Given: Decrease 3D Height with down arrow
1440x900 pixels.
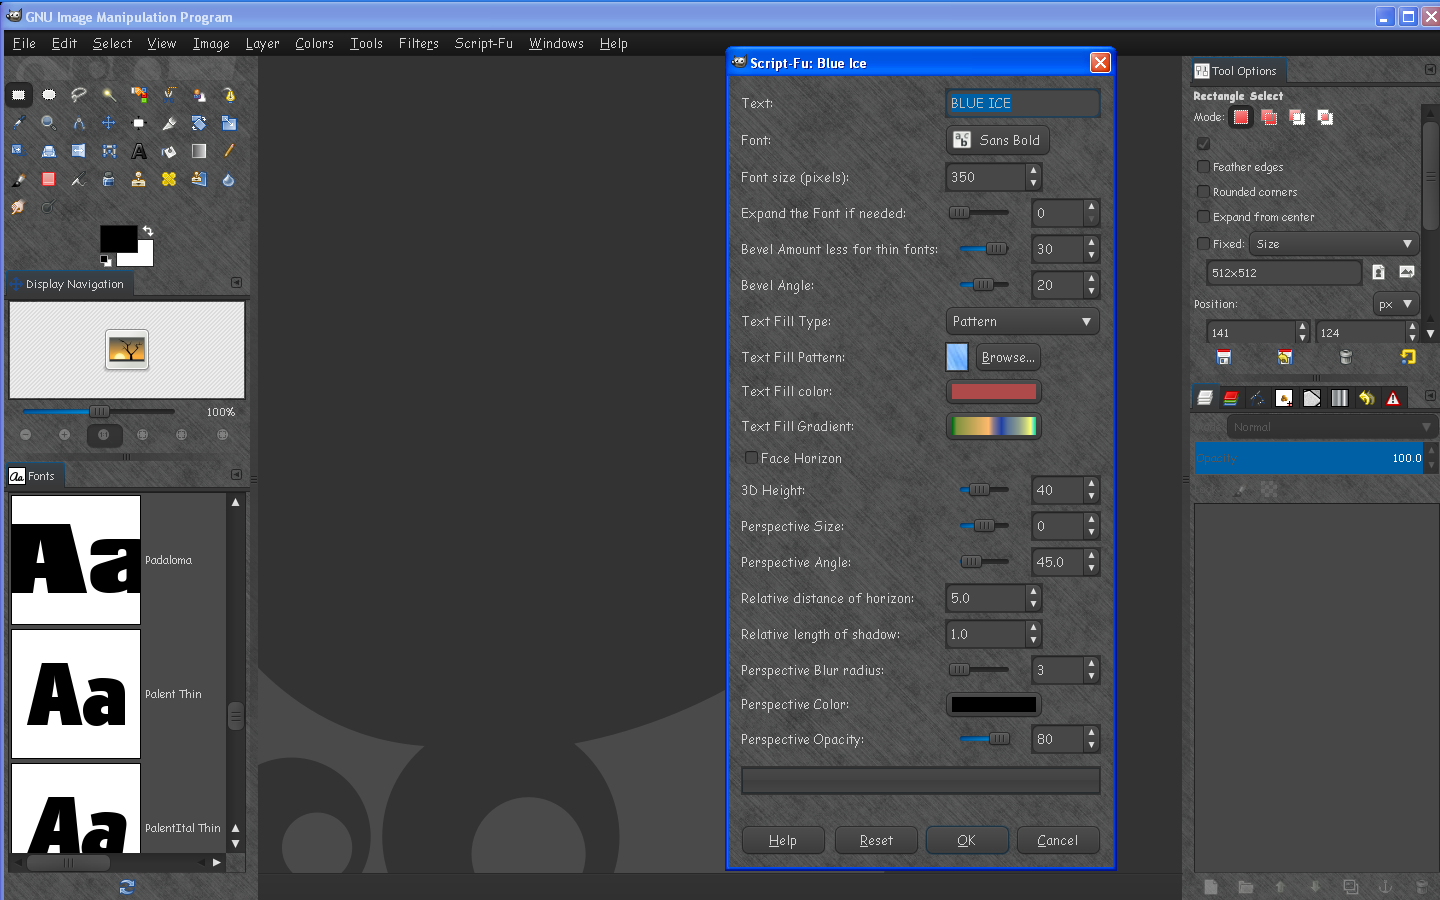Looking at the screenshot, I should (1091, 496).
